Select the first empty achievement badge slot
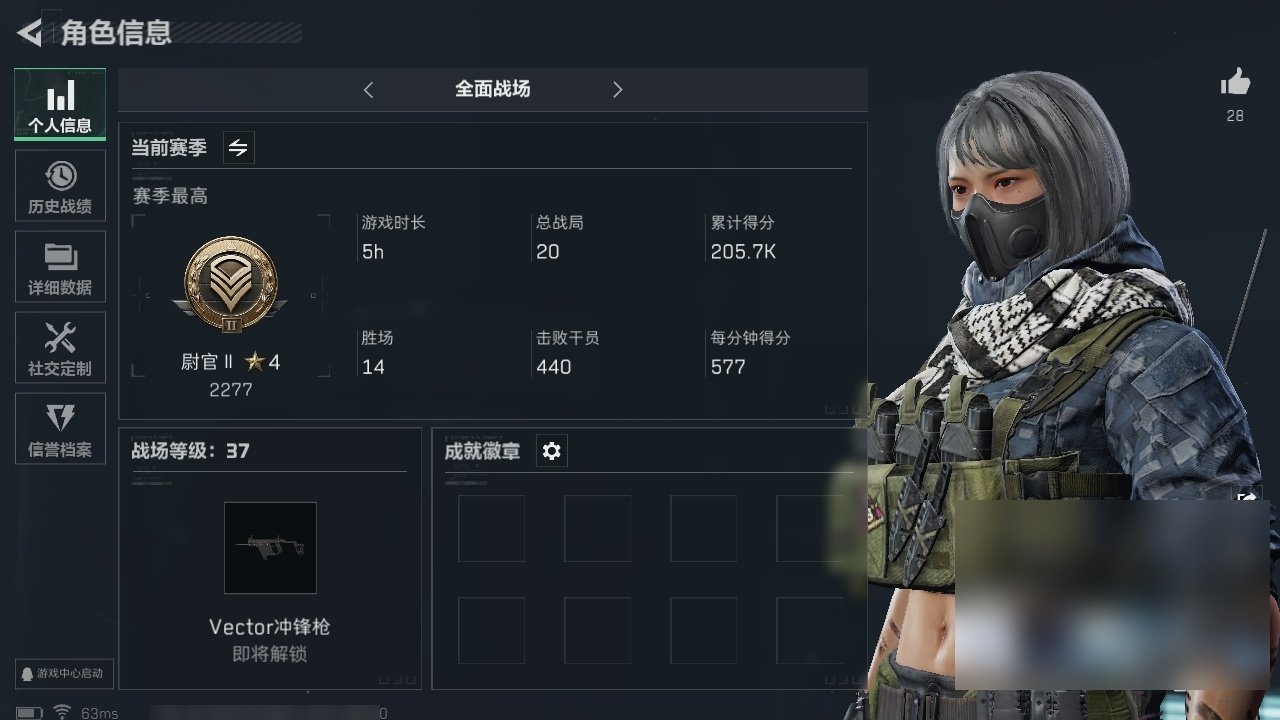This screenshot has height=720, width=1280. coord(491,528)
